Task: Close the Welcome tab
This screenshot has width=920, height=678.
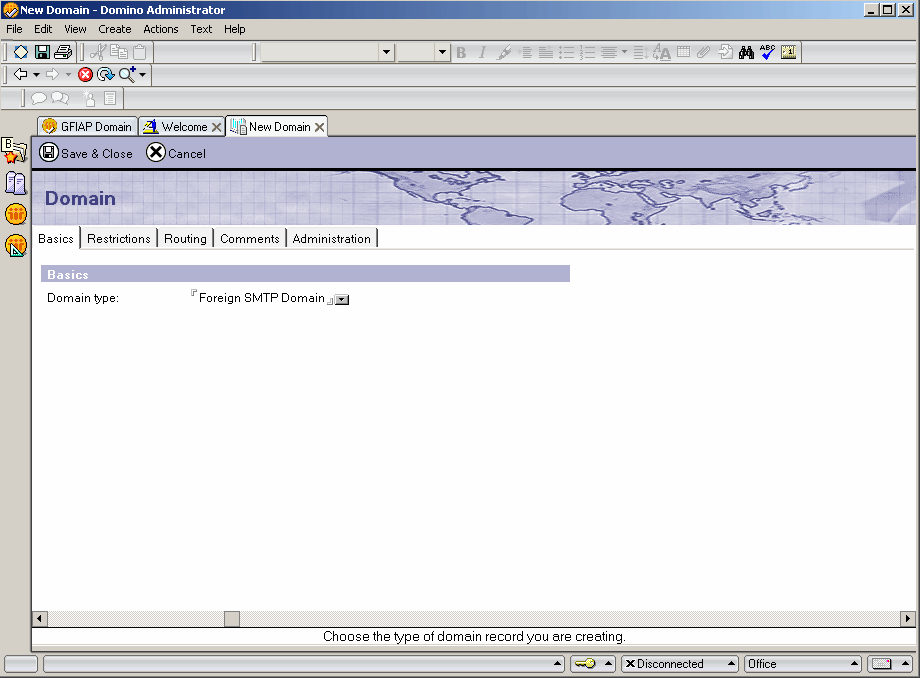Action: [x=216, y=127]
